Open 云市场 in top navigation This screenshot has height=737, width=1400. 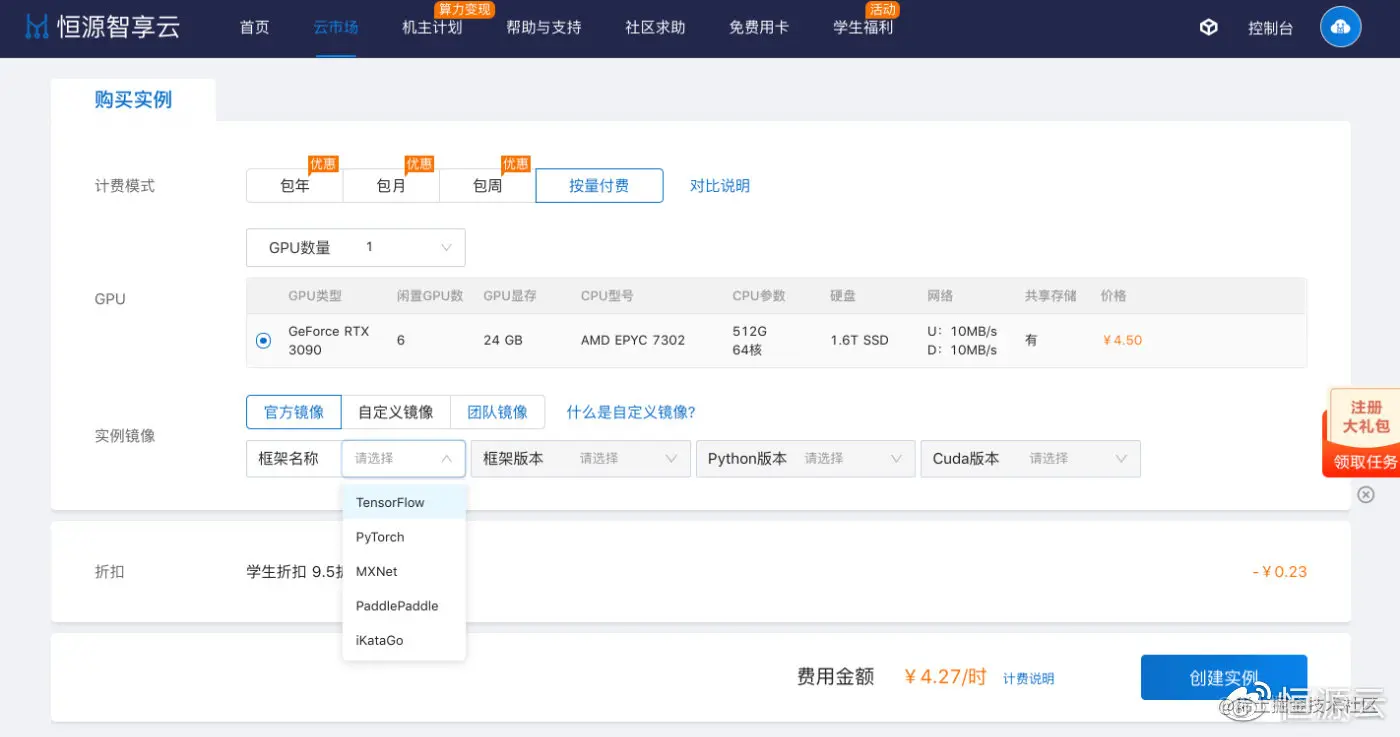pyautogui.click(x=336, y=28)
